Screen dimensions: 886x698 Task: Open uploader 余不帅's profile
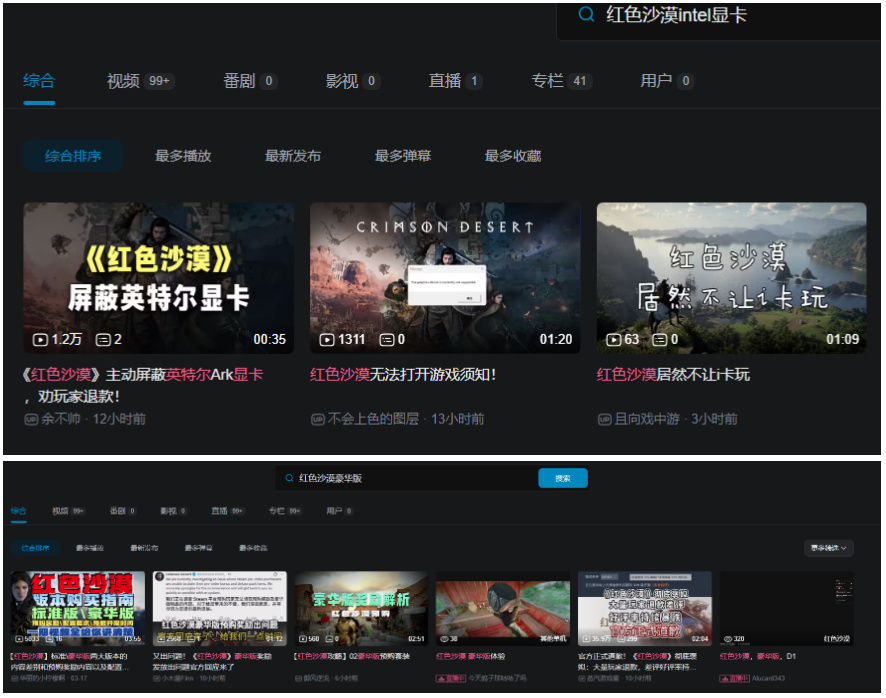click(x=60, y=419)
